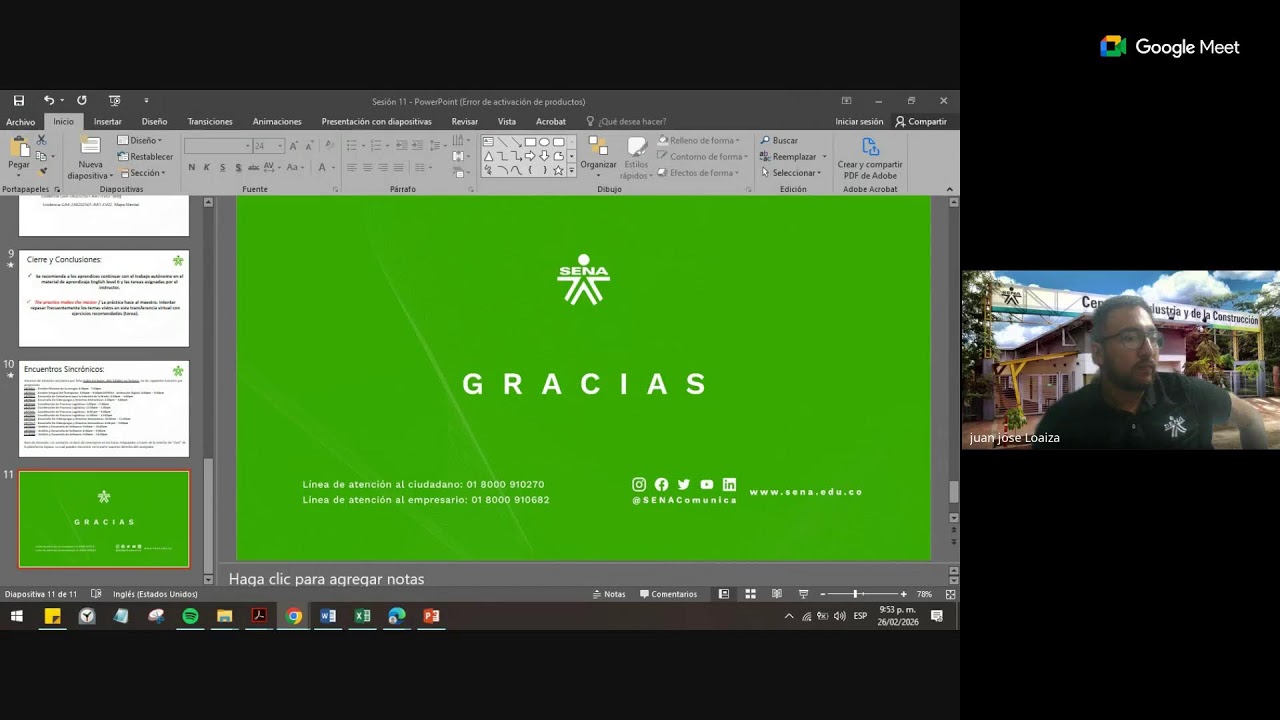Image resolution: width=1280 pixels, height=720 pixels.
Task: Click the zoom in plus button
Action: 904,594
